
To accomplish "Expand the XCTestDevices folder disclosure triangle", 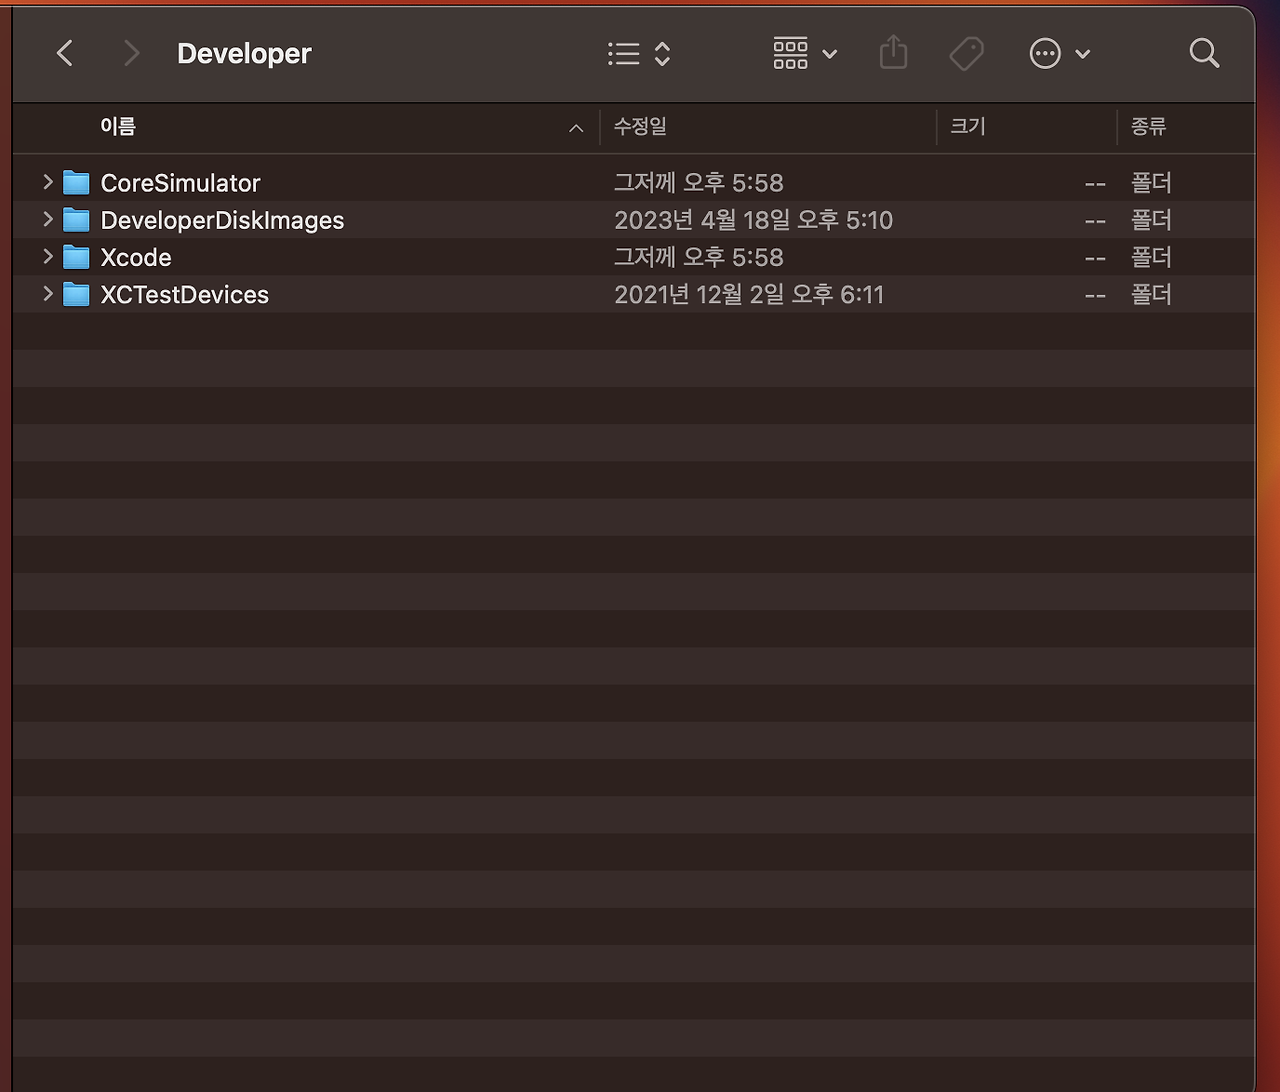I will (46, 294).
